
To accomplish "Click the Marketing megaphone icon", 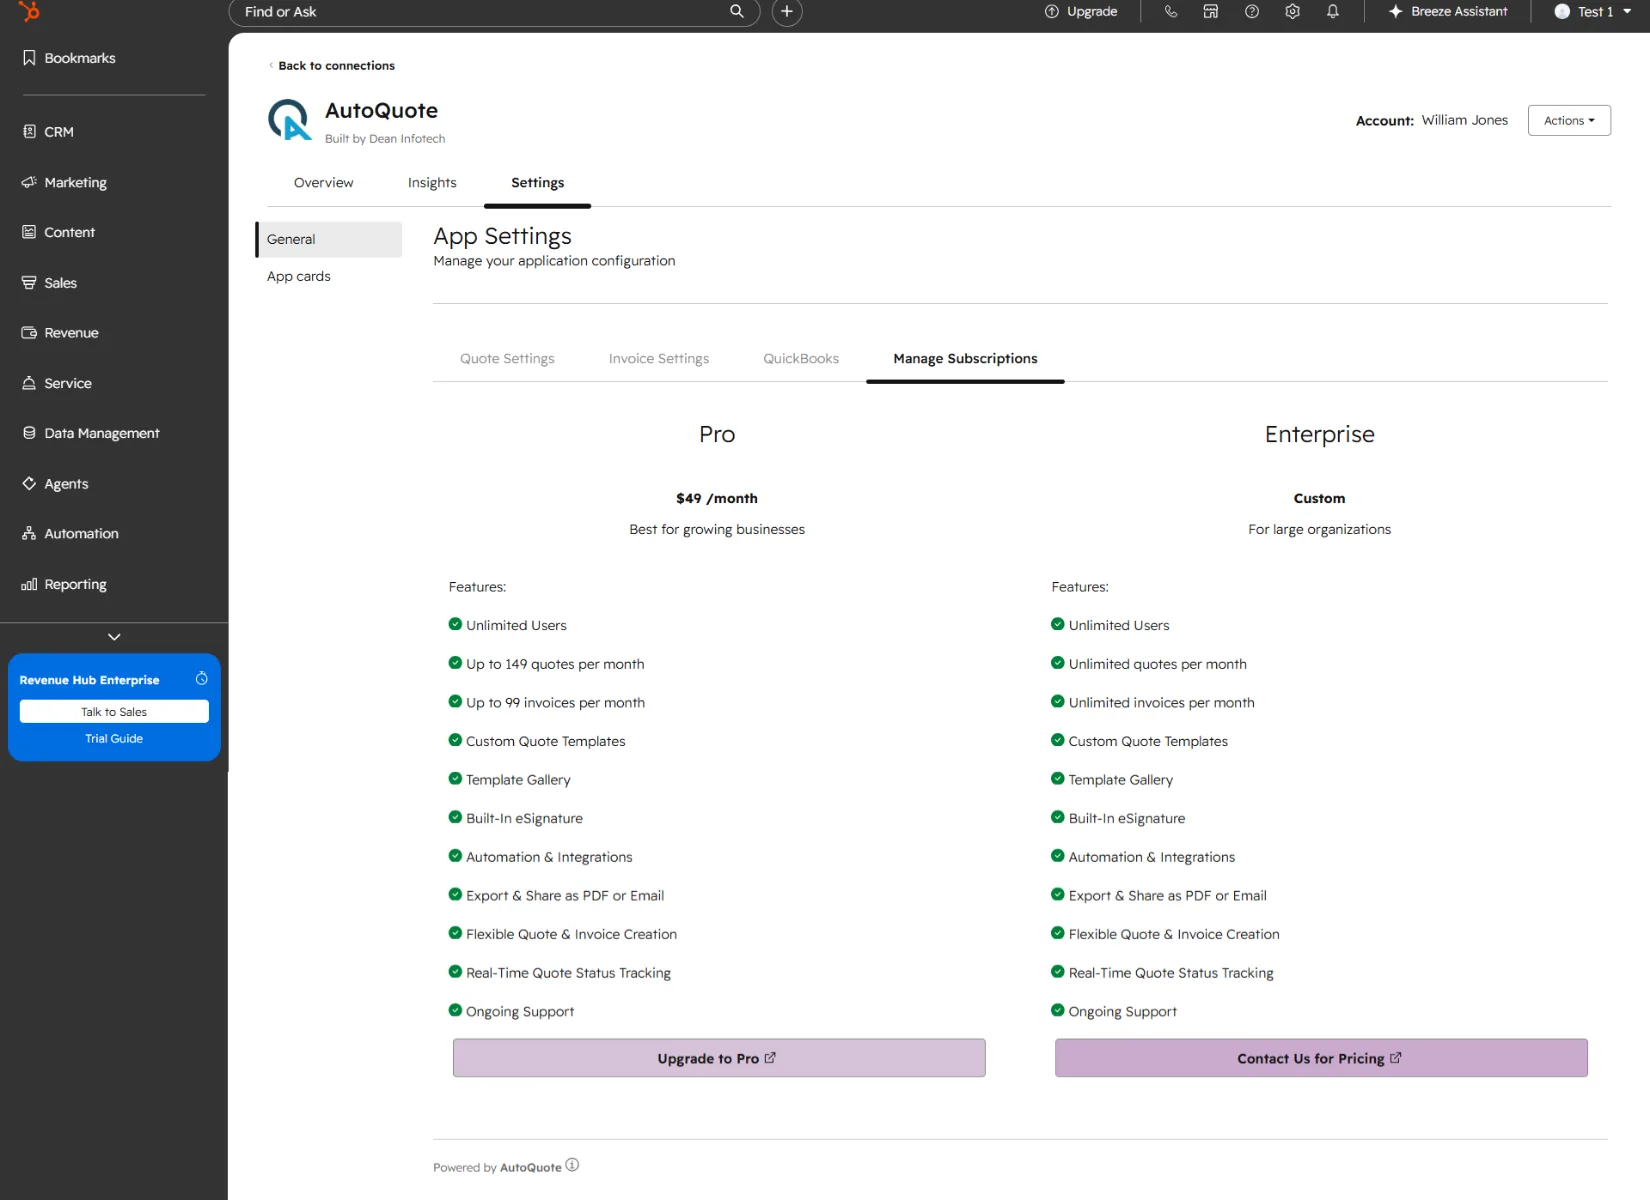I will point(29,182).
